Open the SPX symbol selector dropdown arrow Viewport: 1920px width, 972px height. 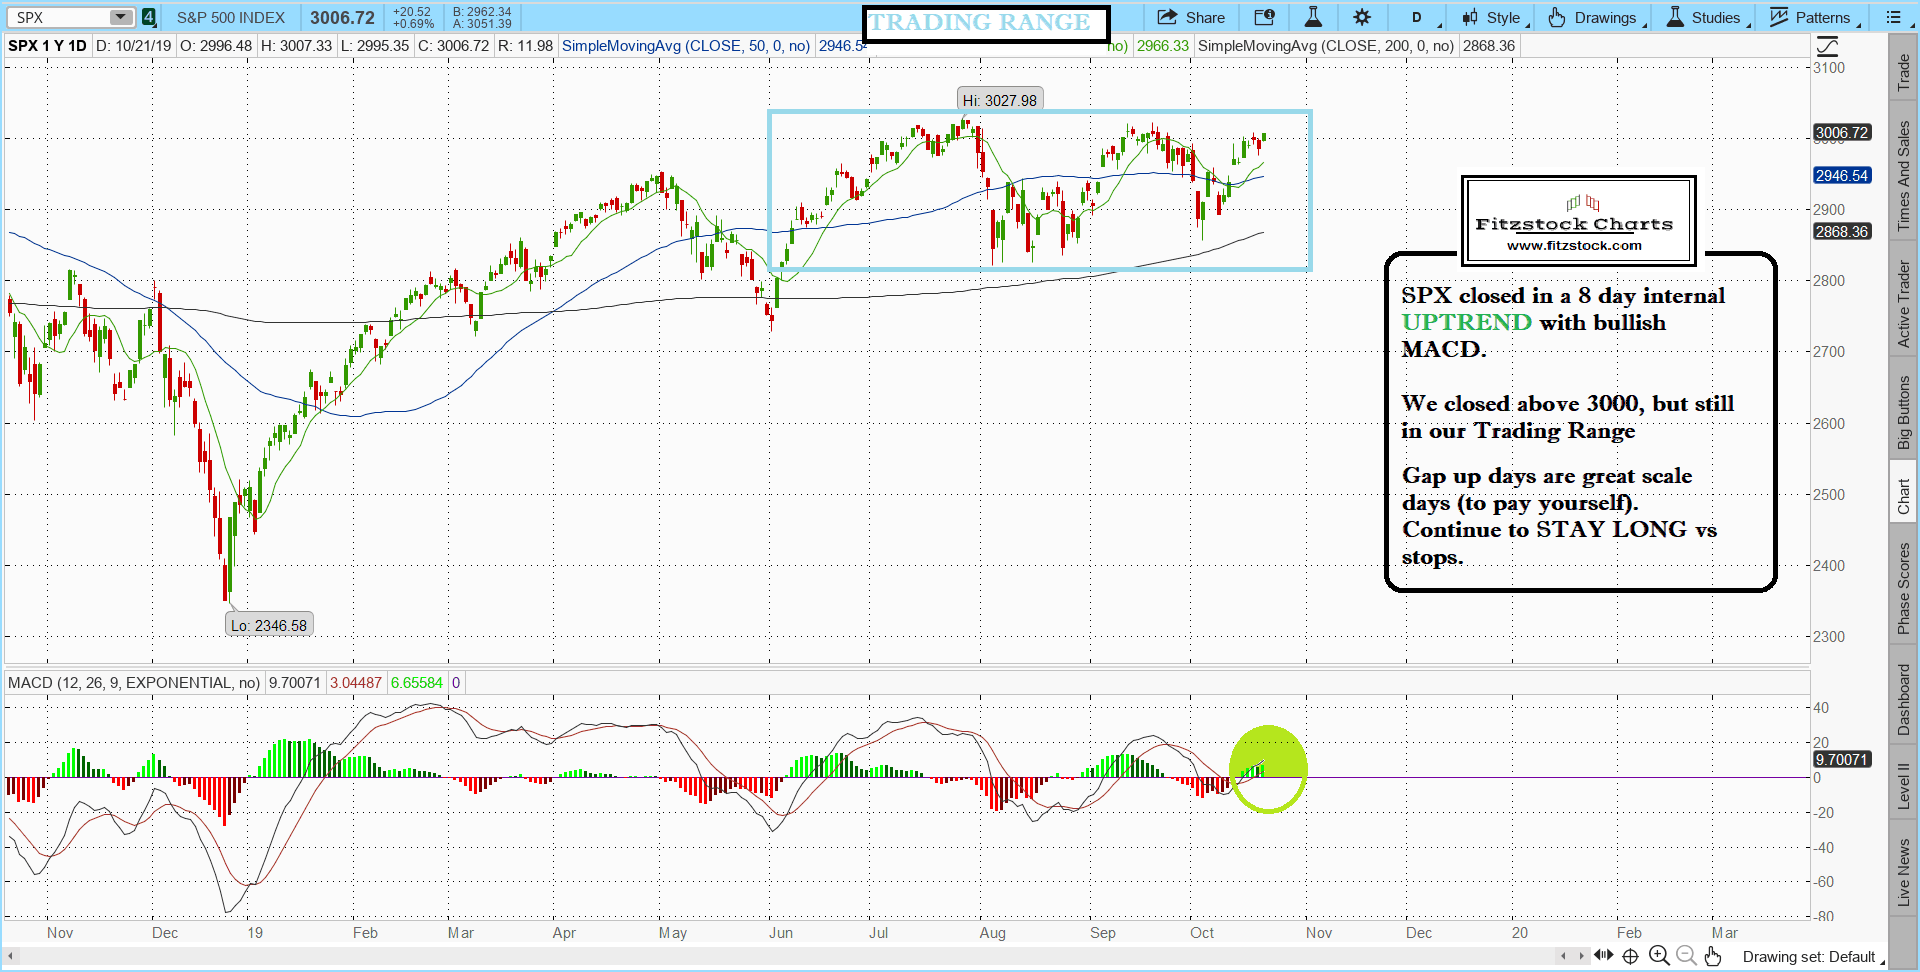[x=120, y=18]
